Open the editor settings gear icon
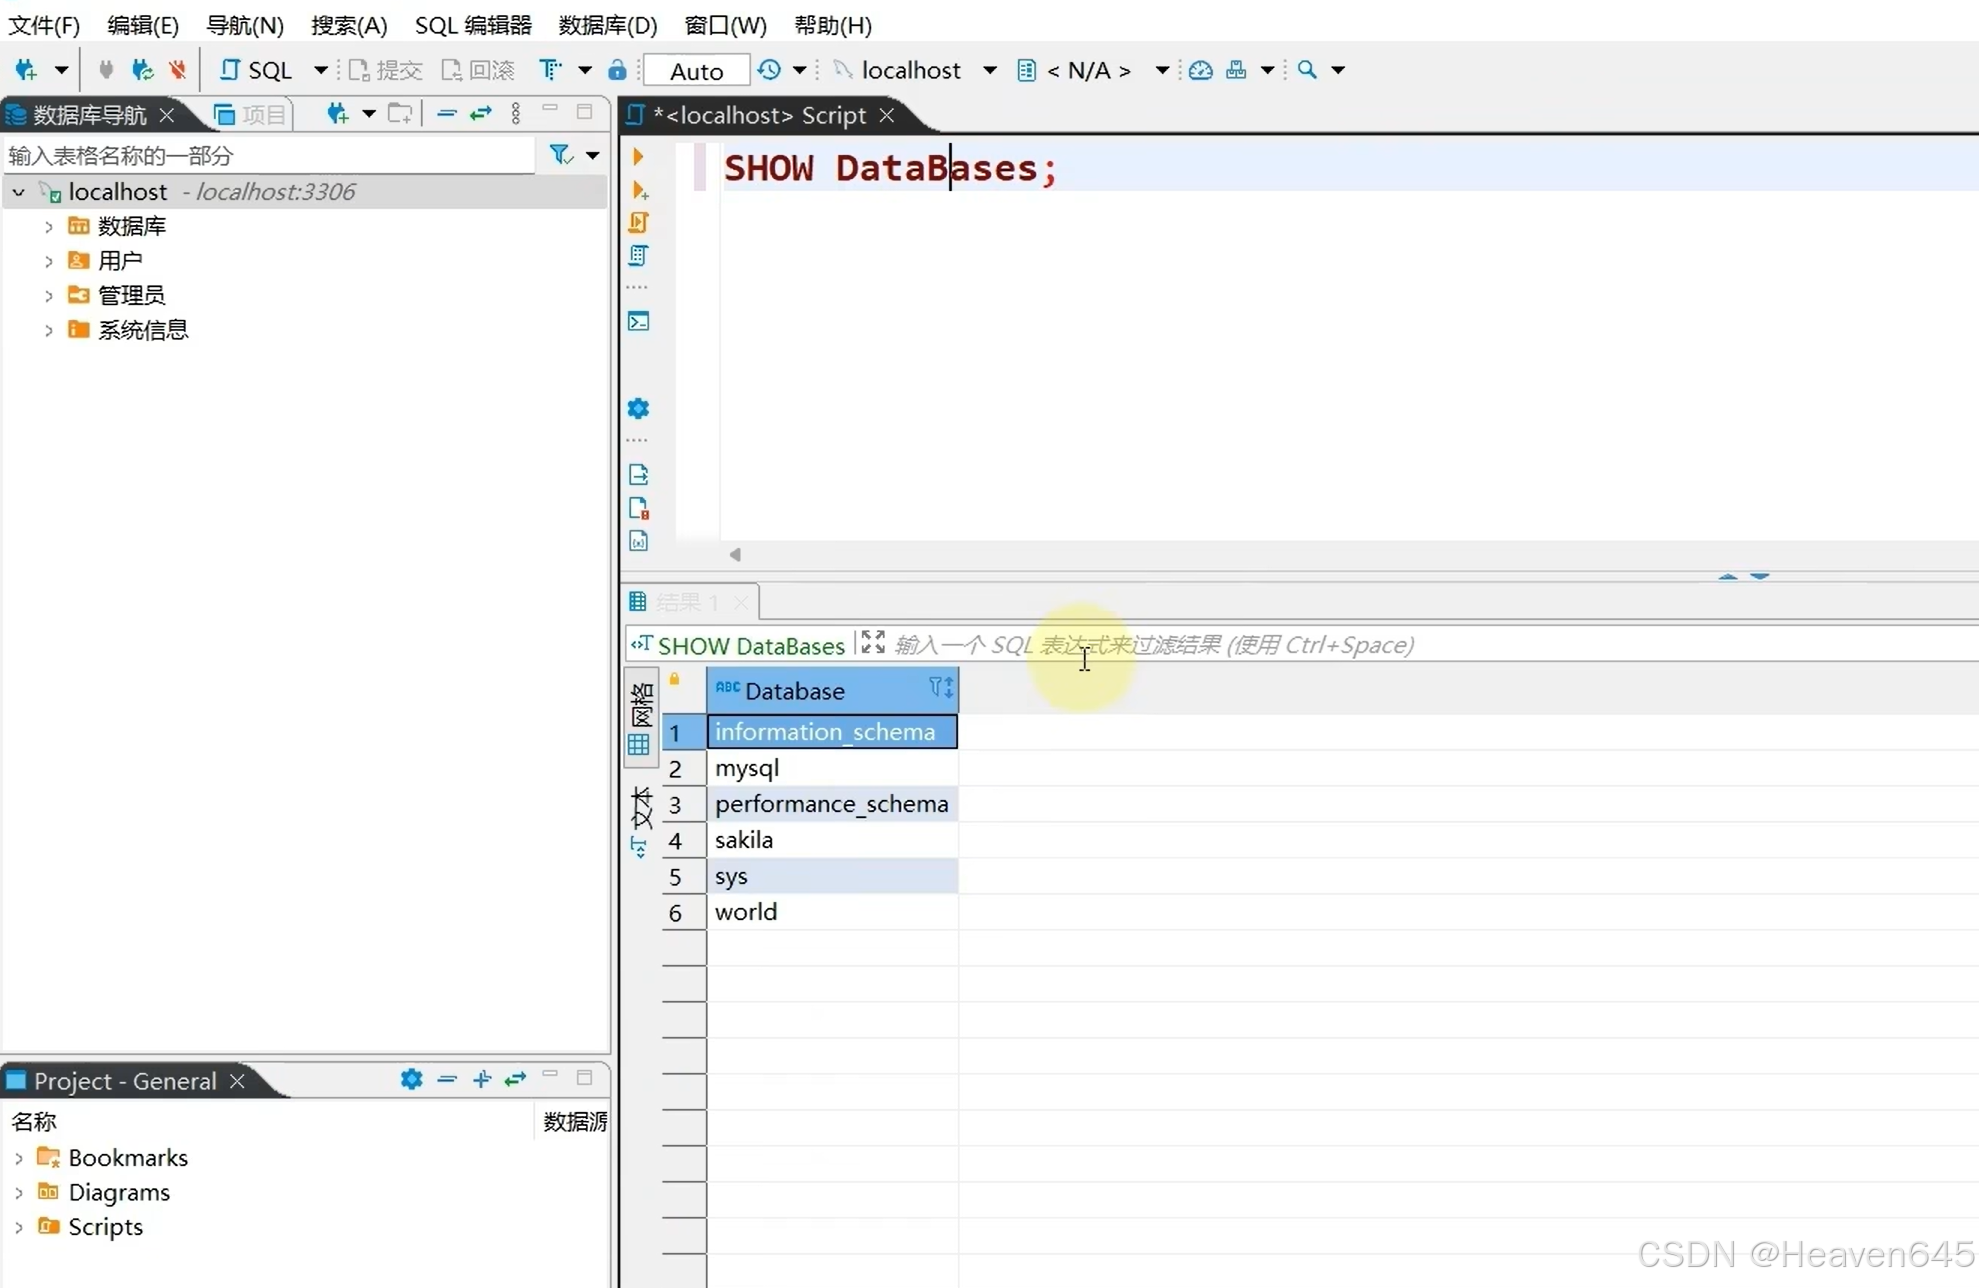Screen dimensions: 1979x1288 click(x=638, y=409)
